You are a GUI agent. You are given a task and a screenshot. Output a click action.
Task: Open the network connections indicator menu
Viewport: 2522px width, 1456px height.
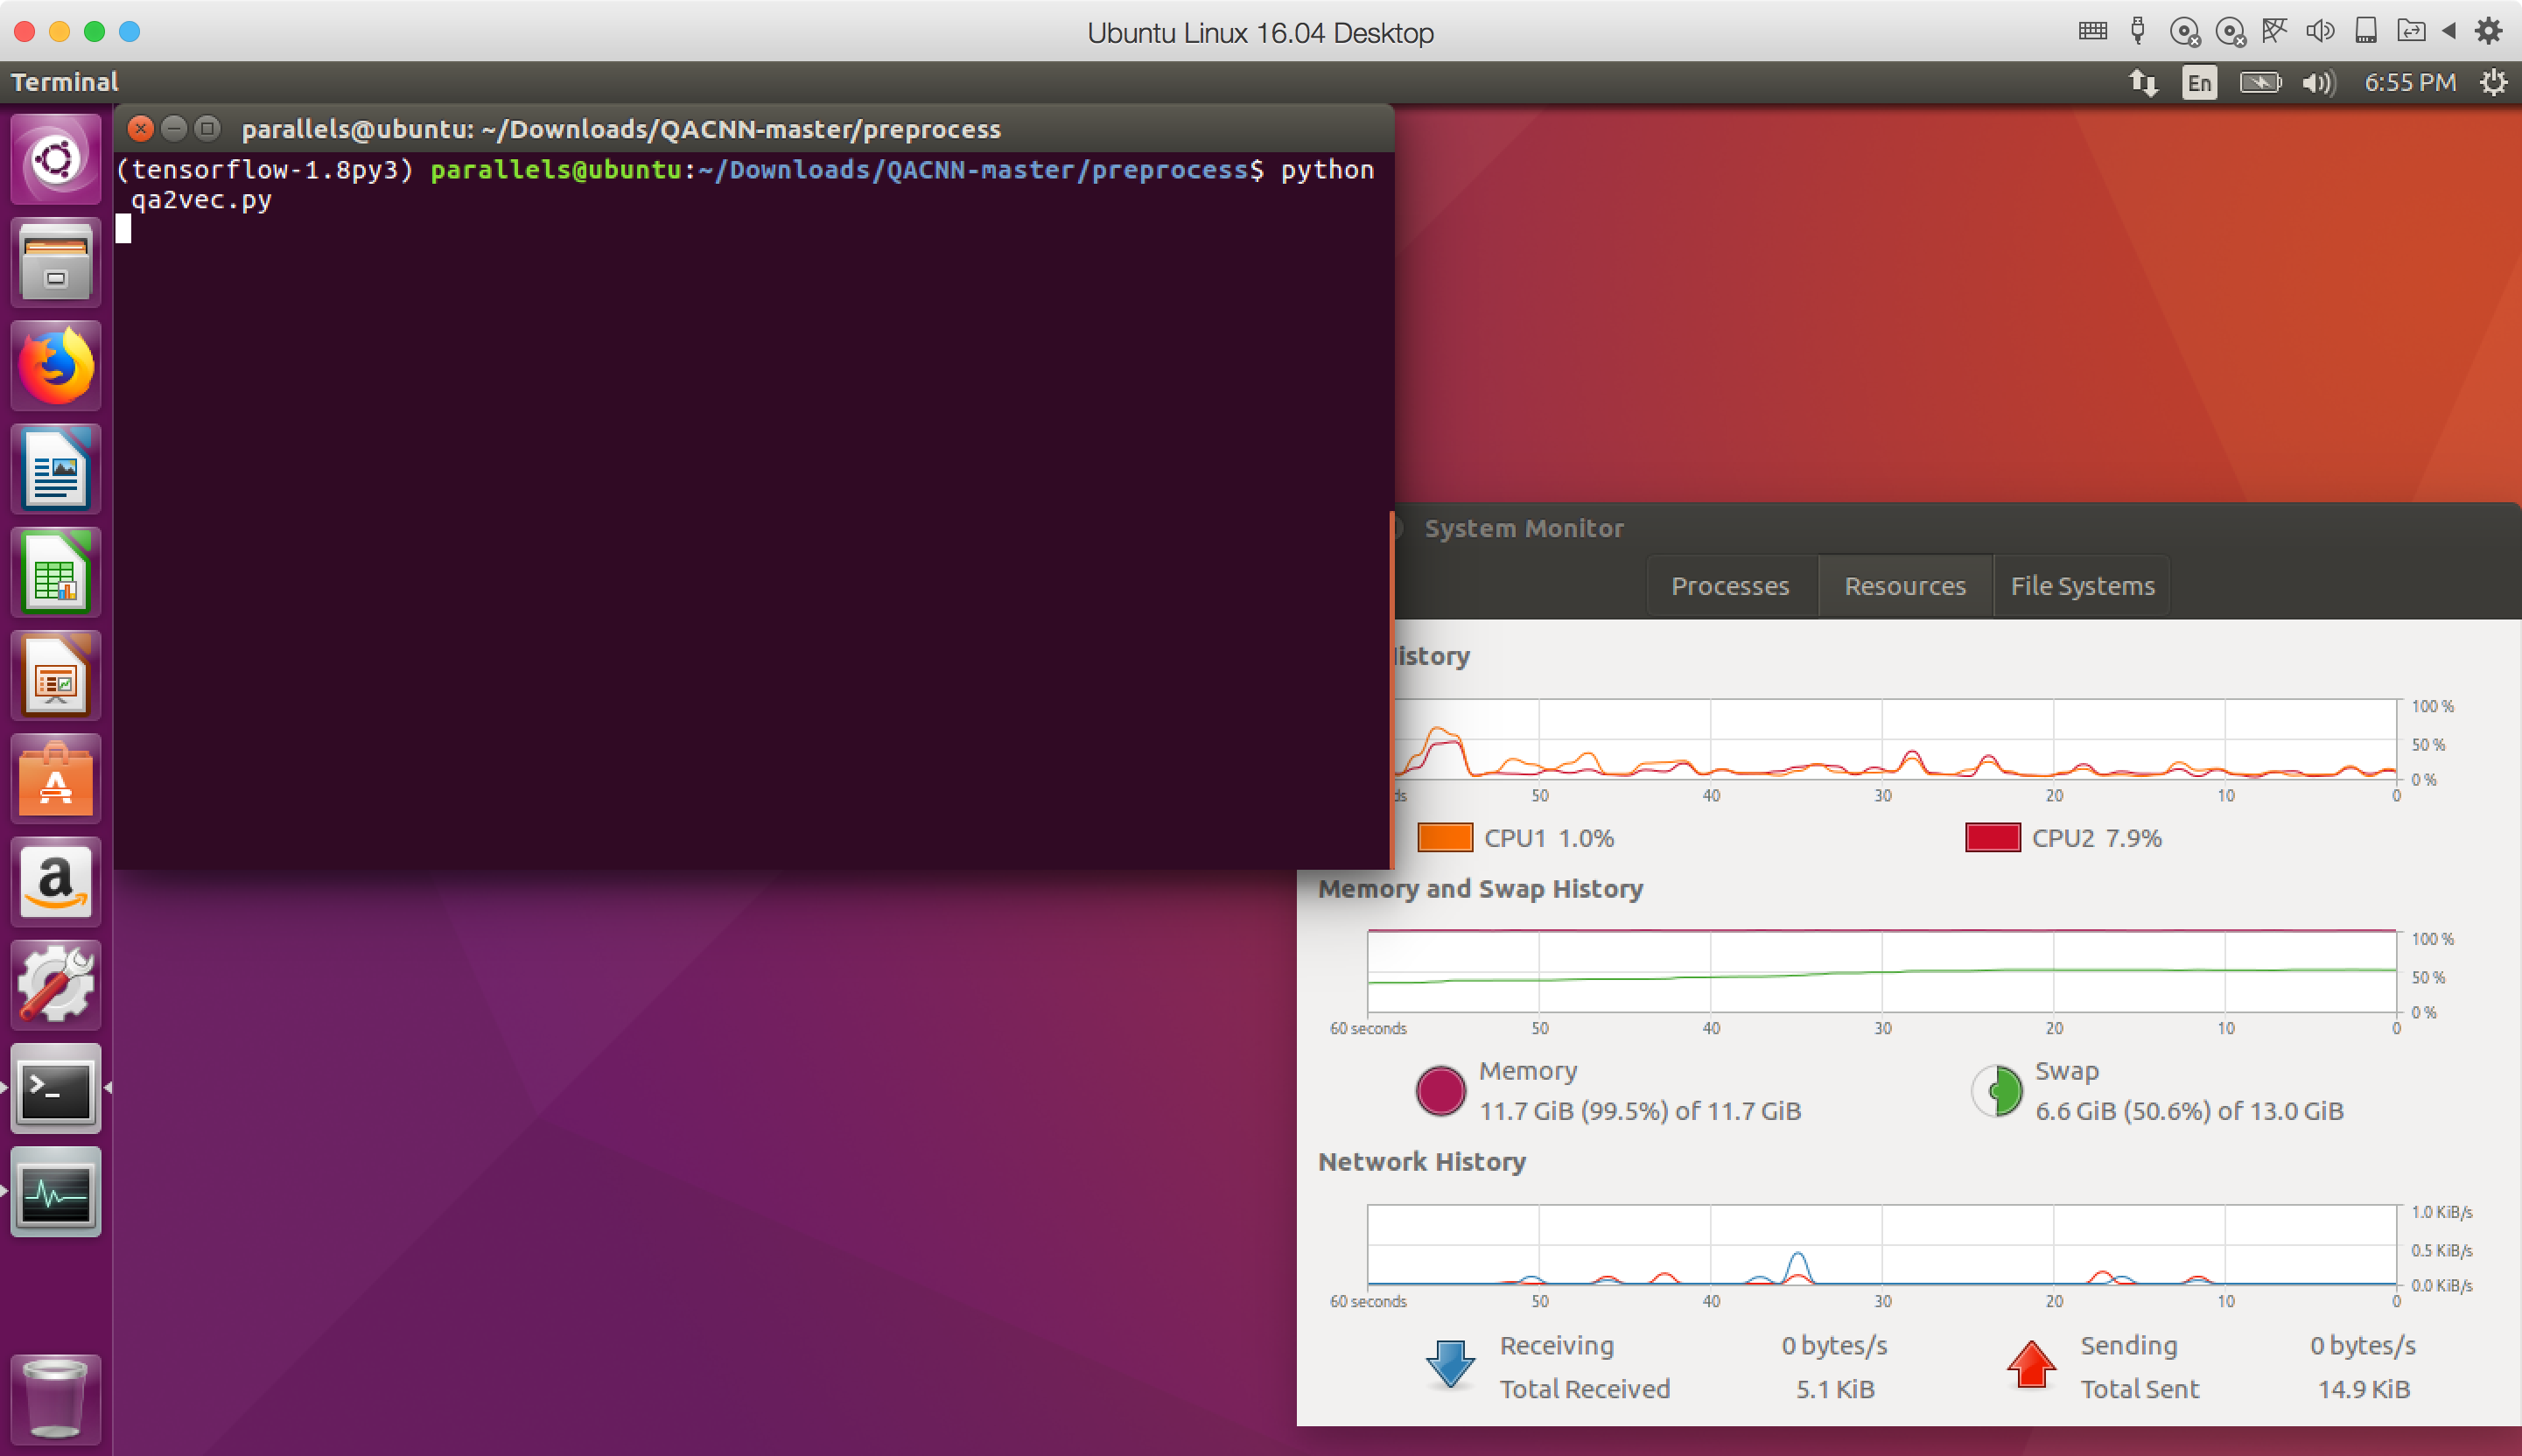coord(2142,83)
